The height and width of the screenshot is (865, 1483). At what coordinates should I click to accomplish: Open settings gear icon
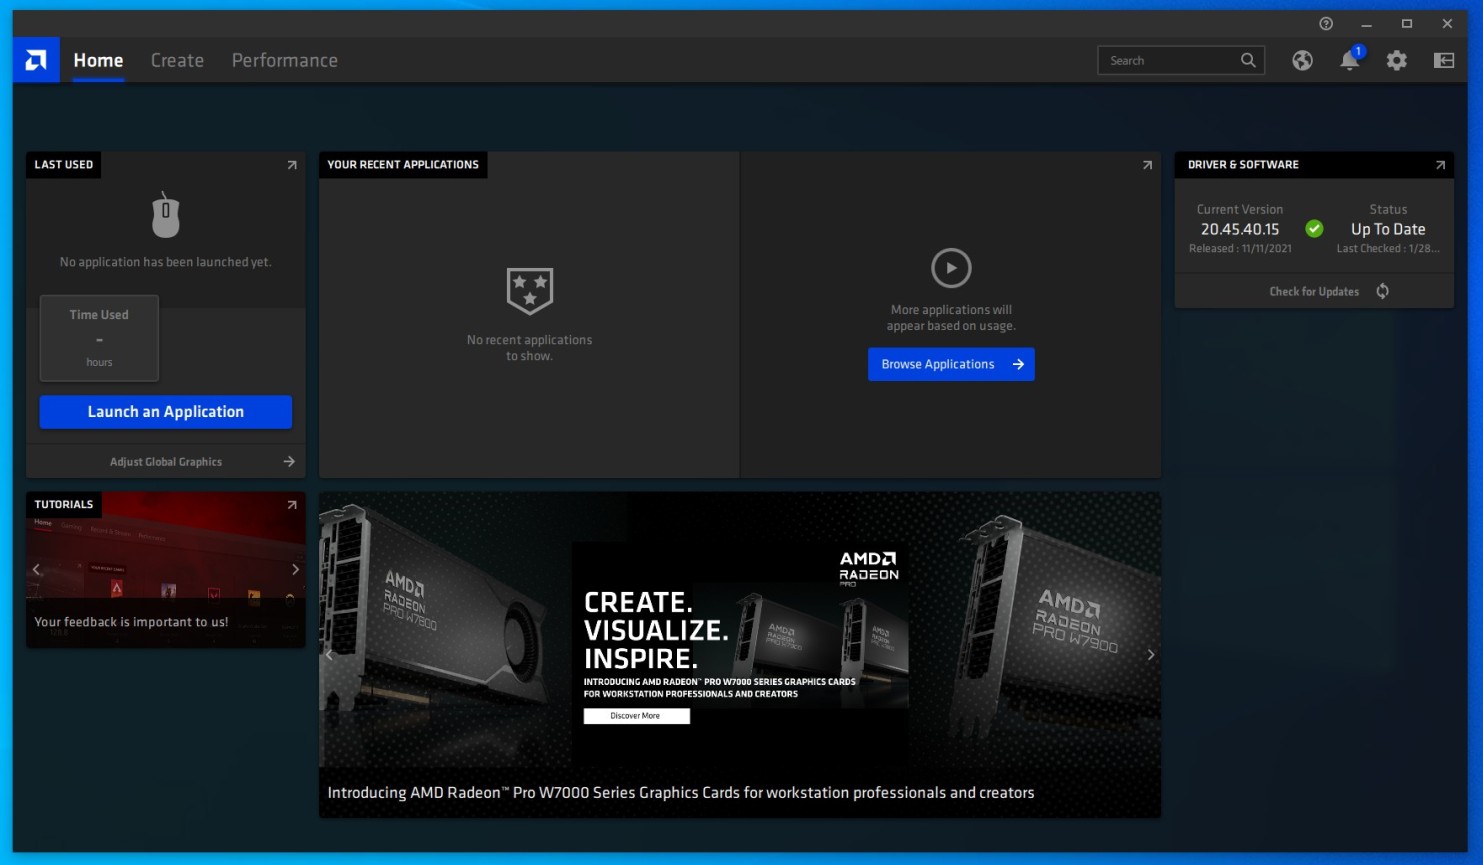pyautogui.click(x=1397, y=60)
